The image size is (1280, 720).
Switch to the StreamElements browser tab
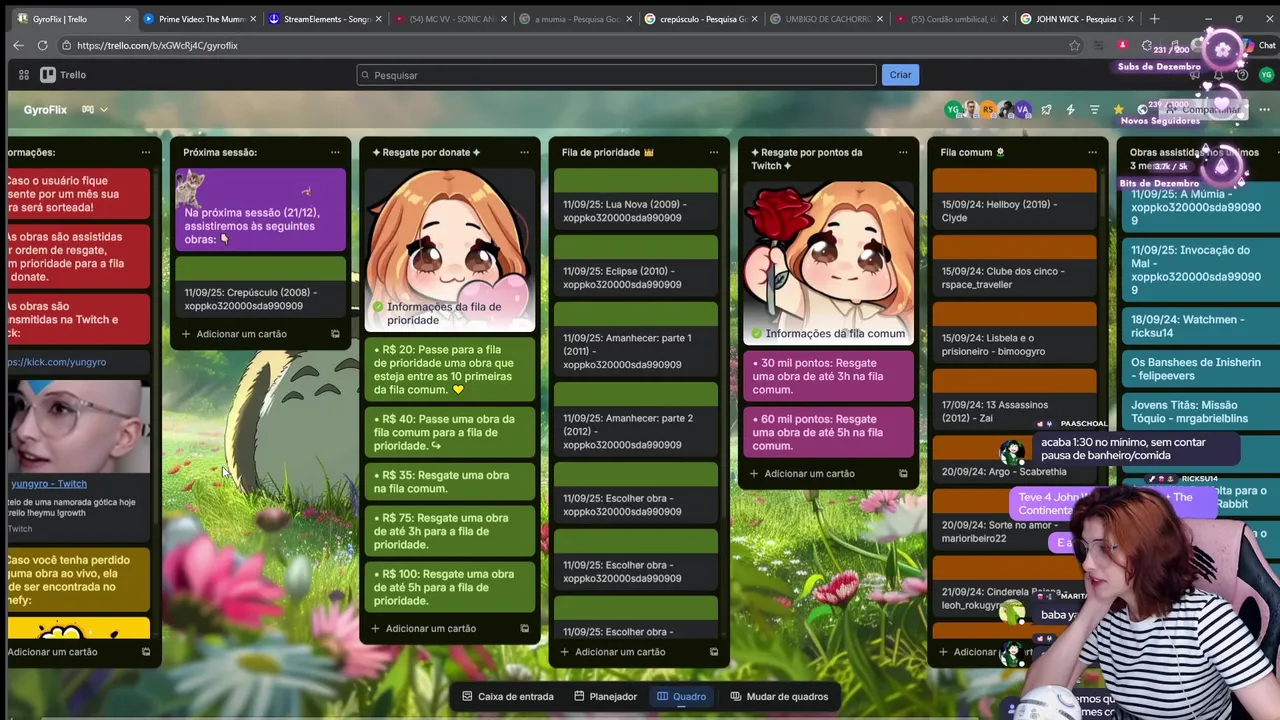click(325, 19)
